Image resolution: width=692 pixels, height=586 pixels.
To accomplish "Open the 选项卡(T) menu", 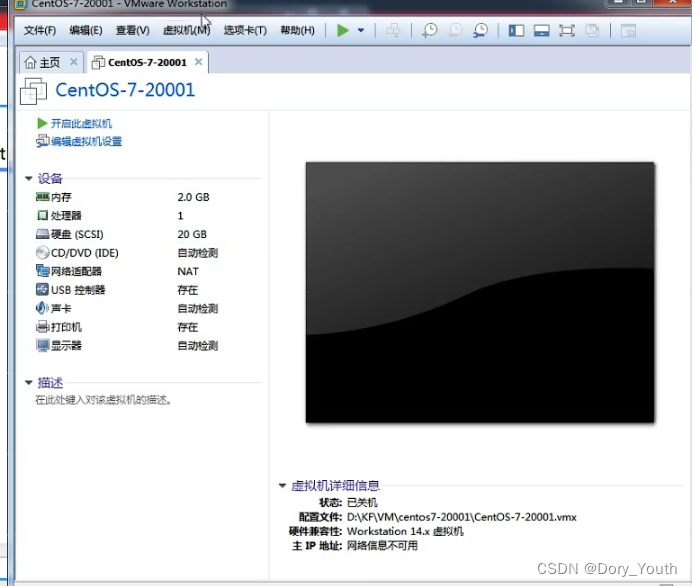I will (245, 30).
